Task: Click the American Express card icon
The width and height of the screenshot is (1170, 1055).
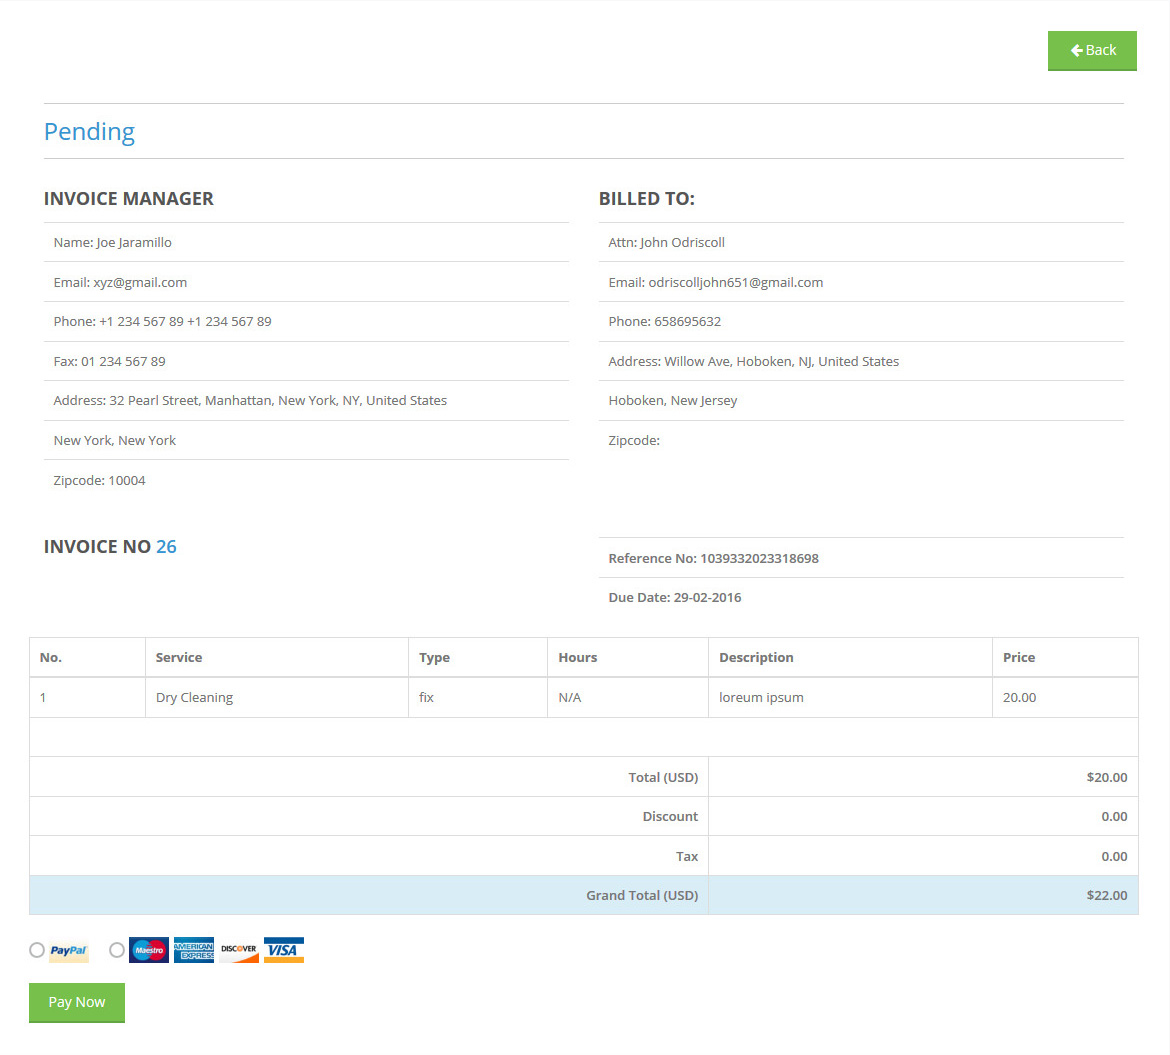Action: coord(194,950)
